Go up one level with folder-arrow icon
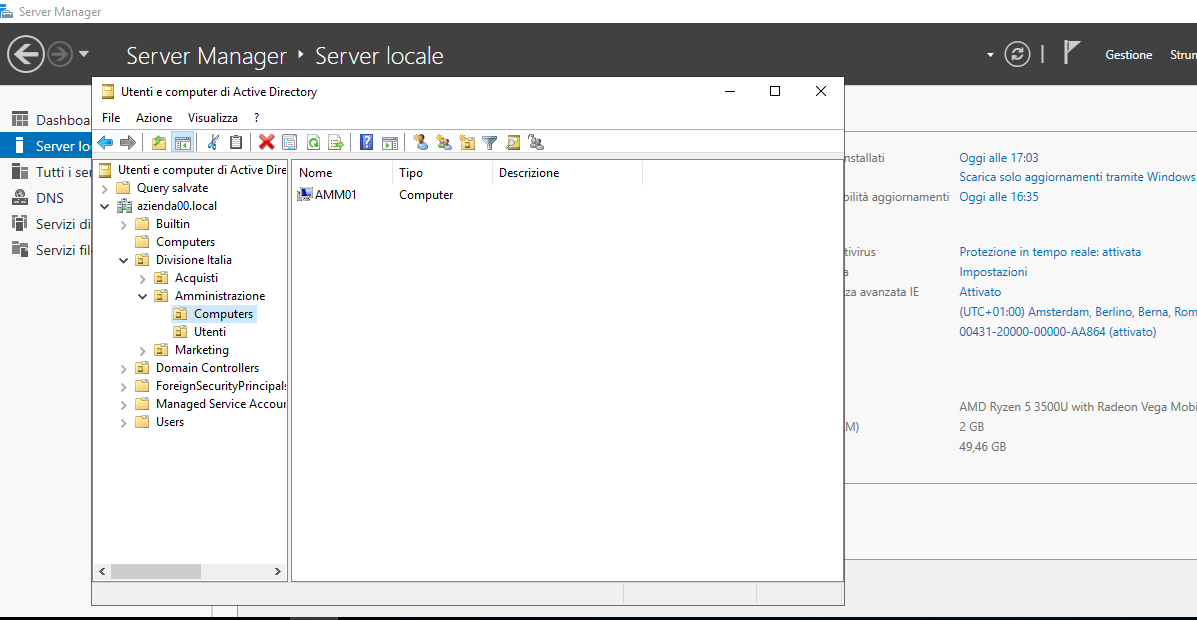 159,142
